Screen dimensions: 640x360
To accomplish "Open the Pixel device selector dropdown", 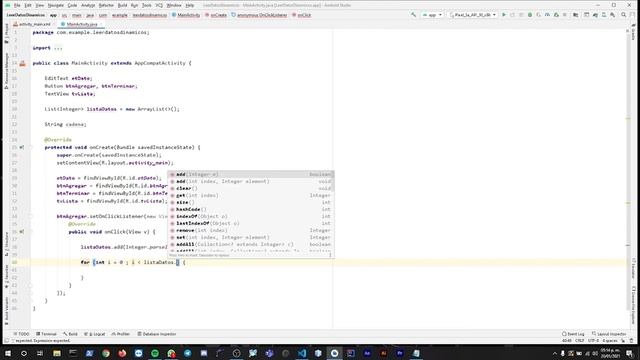I will [472, 15].
